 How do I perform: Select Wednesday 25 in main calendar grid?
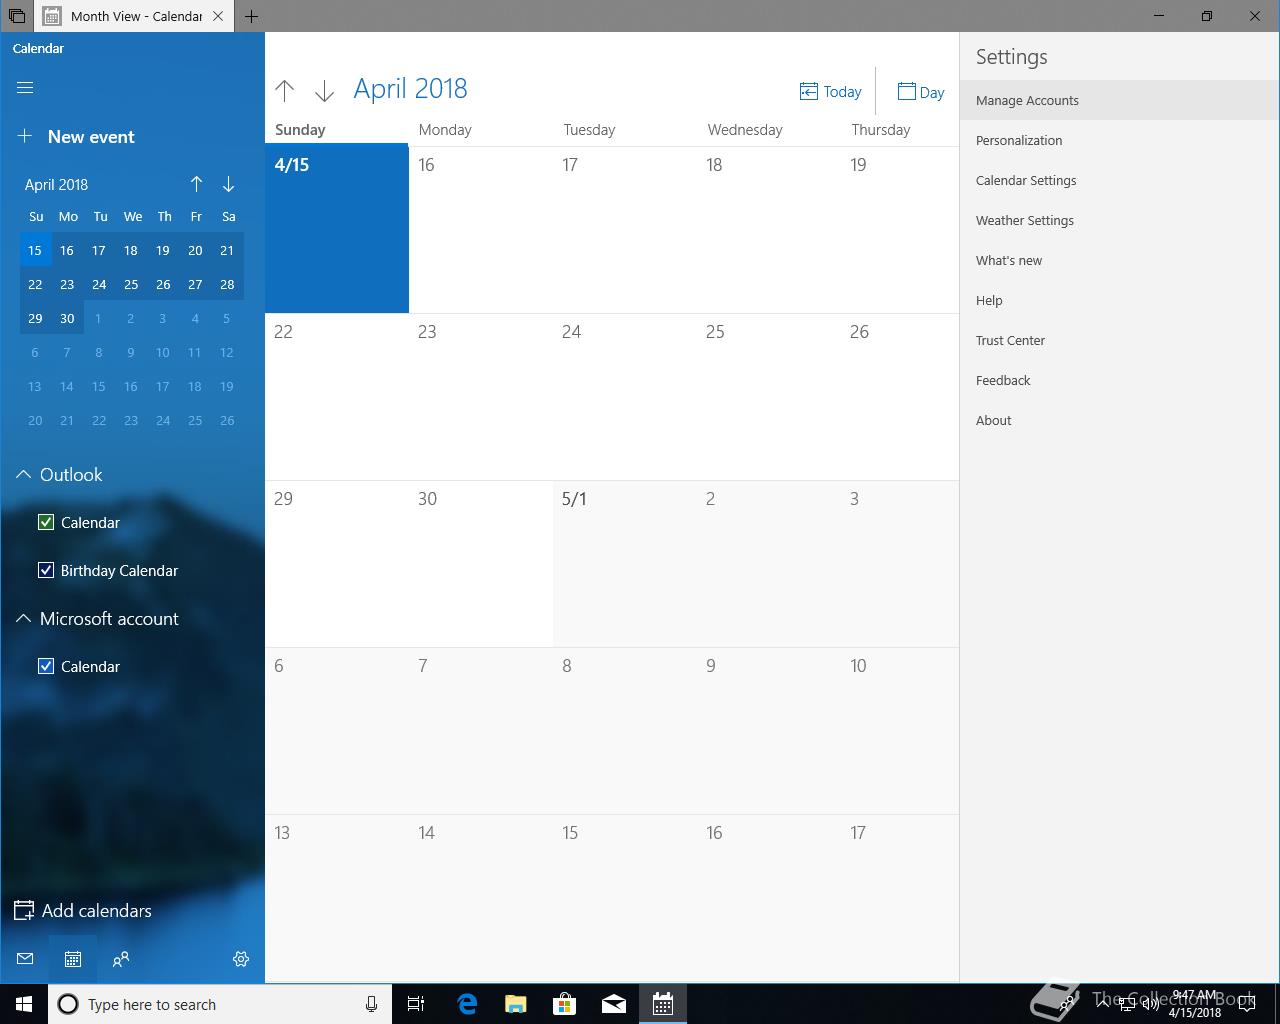[x=769, y=397]
